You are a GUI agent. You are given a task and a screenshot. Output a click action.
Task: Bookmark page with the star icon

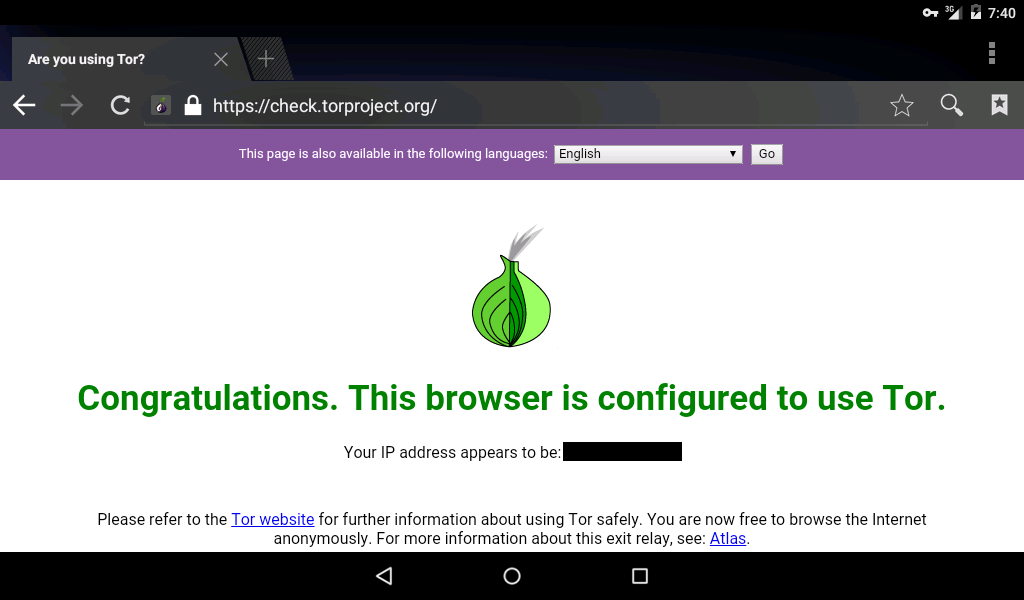901,105
